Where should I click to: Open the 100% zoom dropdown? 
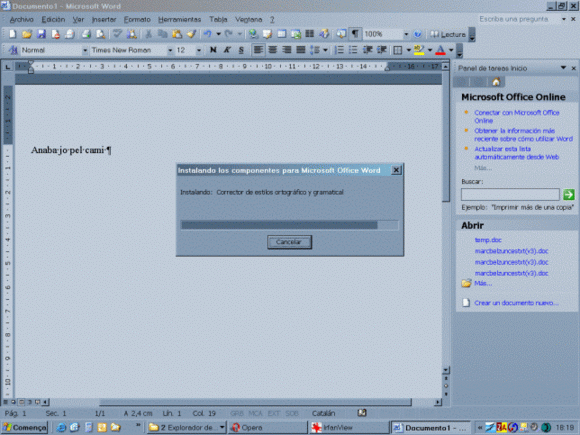point(406,34)
